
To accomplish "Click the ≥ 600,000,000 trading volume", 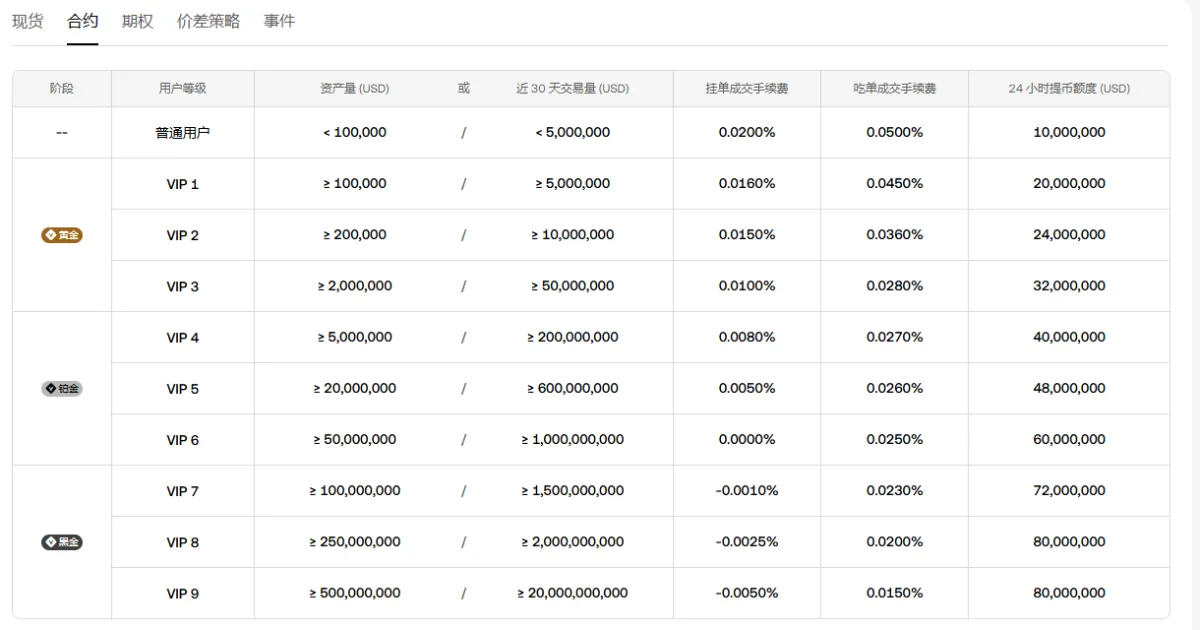I will click(573, 388).
